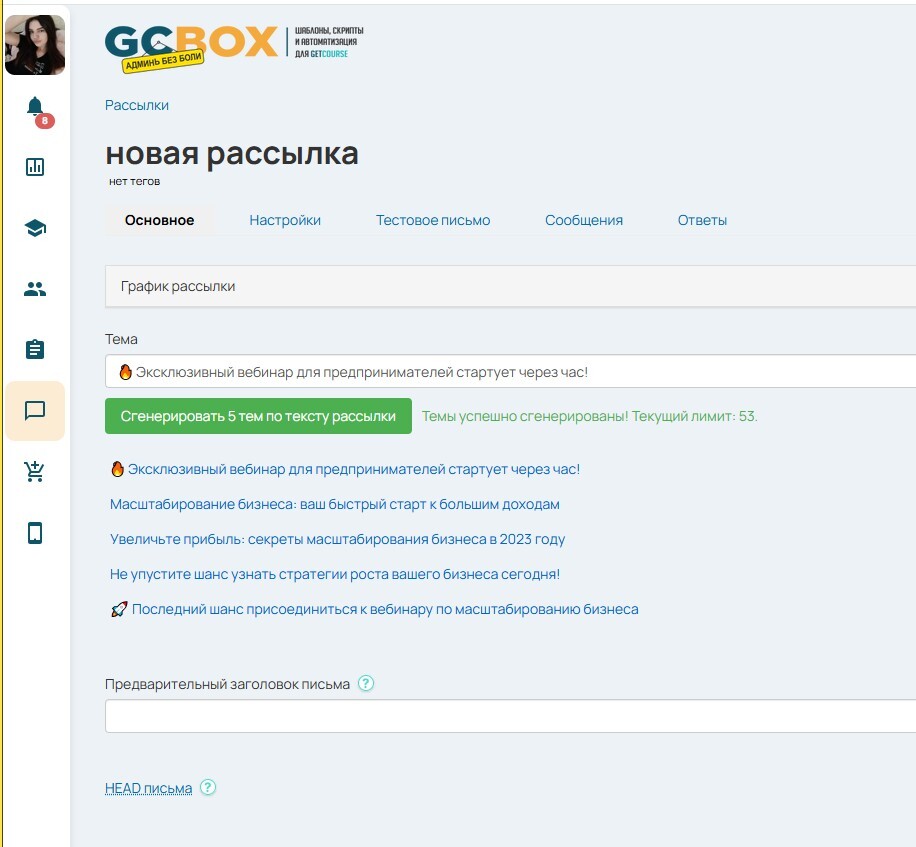Viewport: 916px width, 847px height.
Task: Expand the HEAD письма section
Action: [148, 788]
